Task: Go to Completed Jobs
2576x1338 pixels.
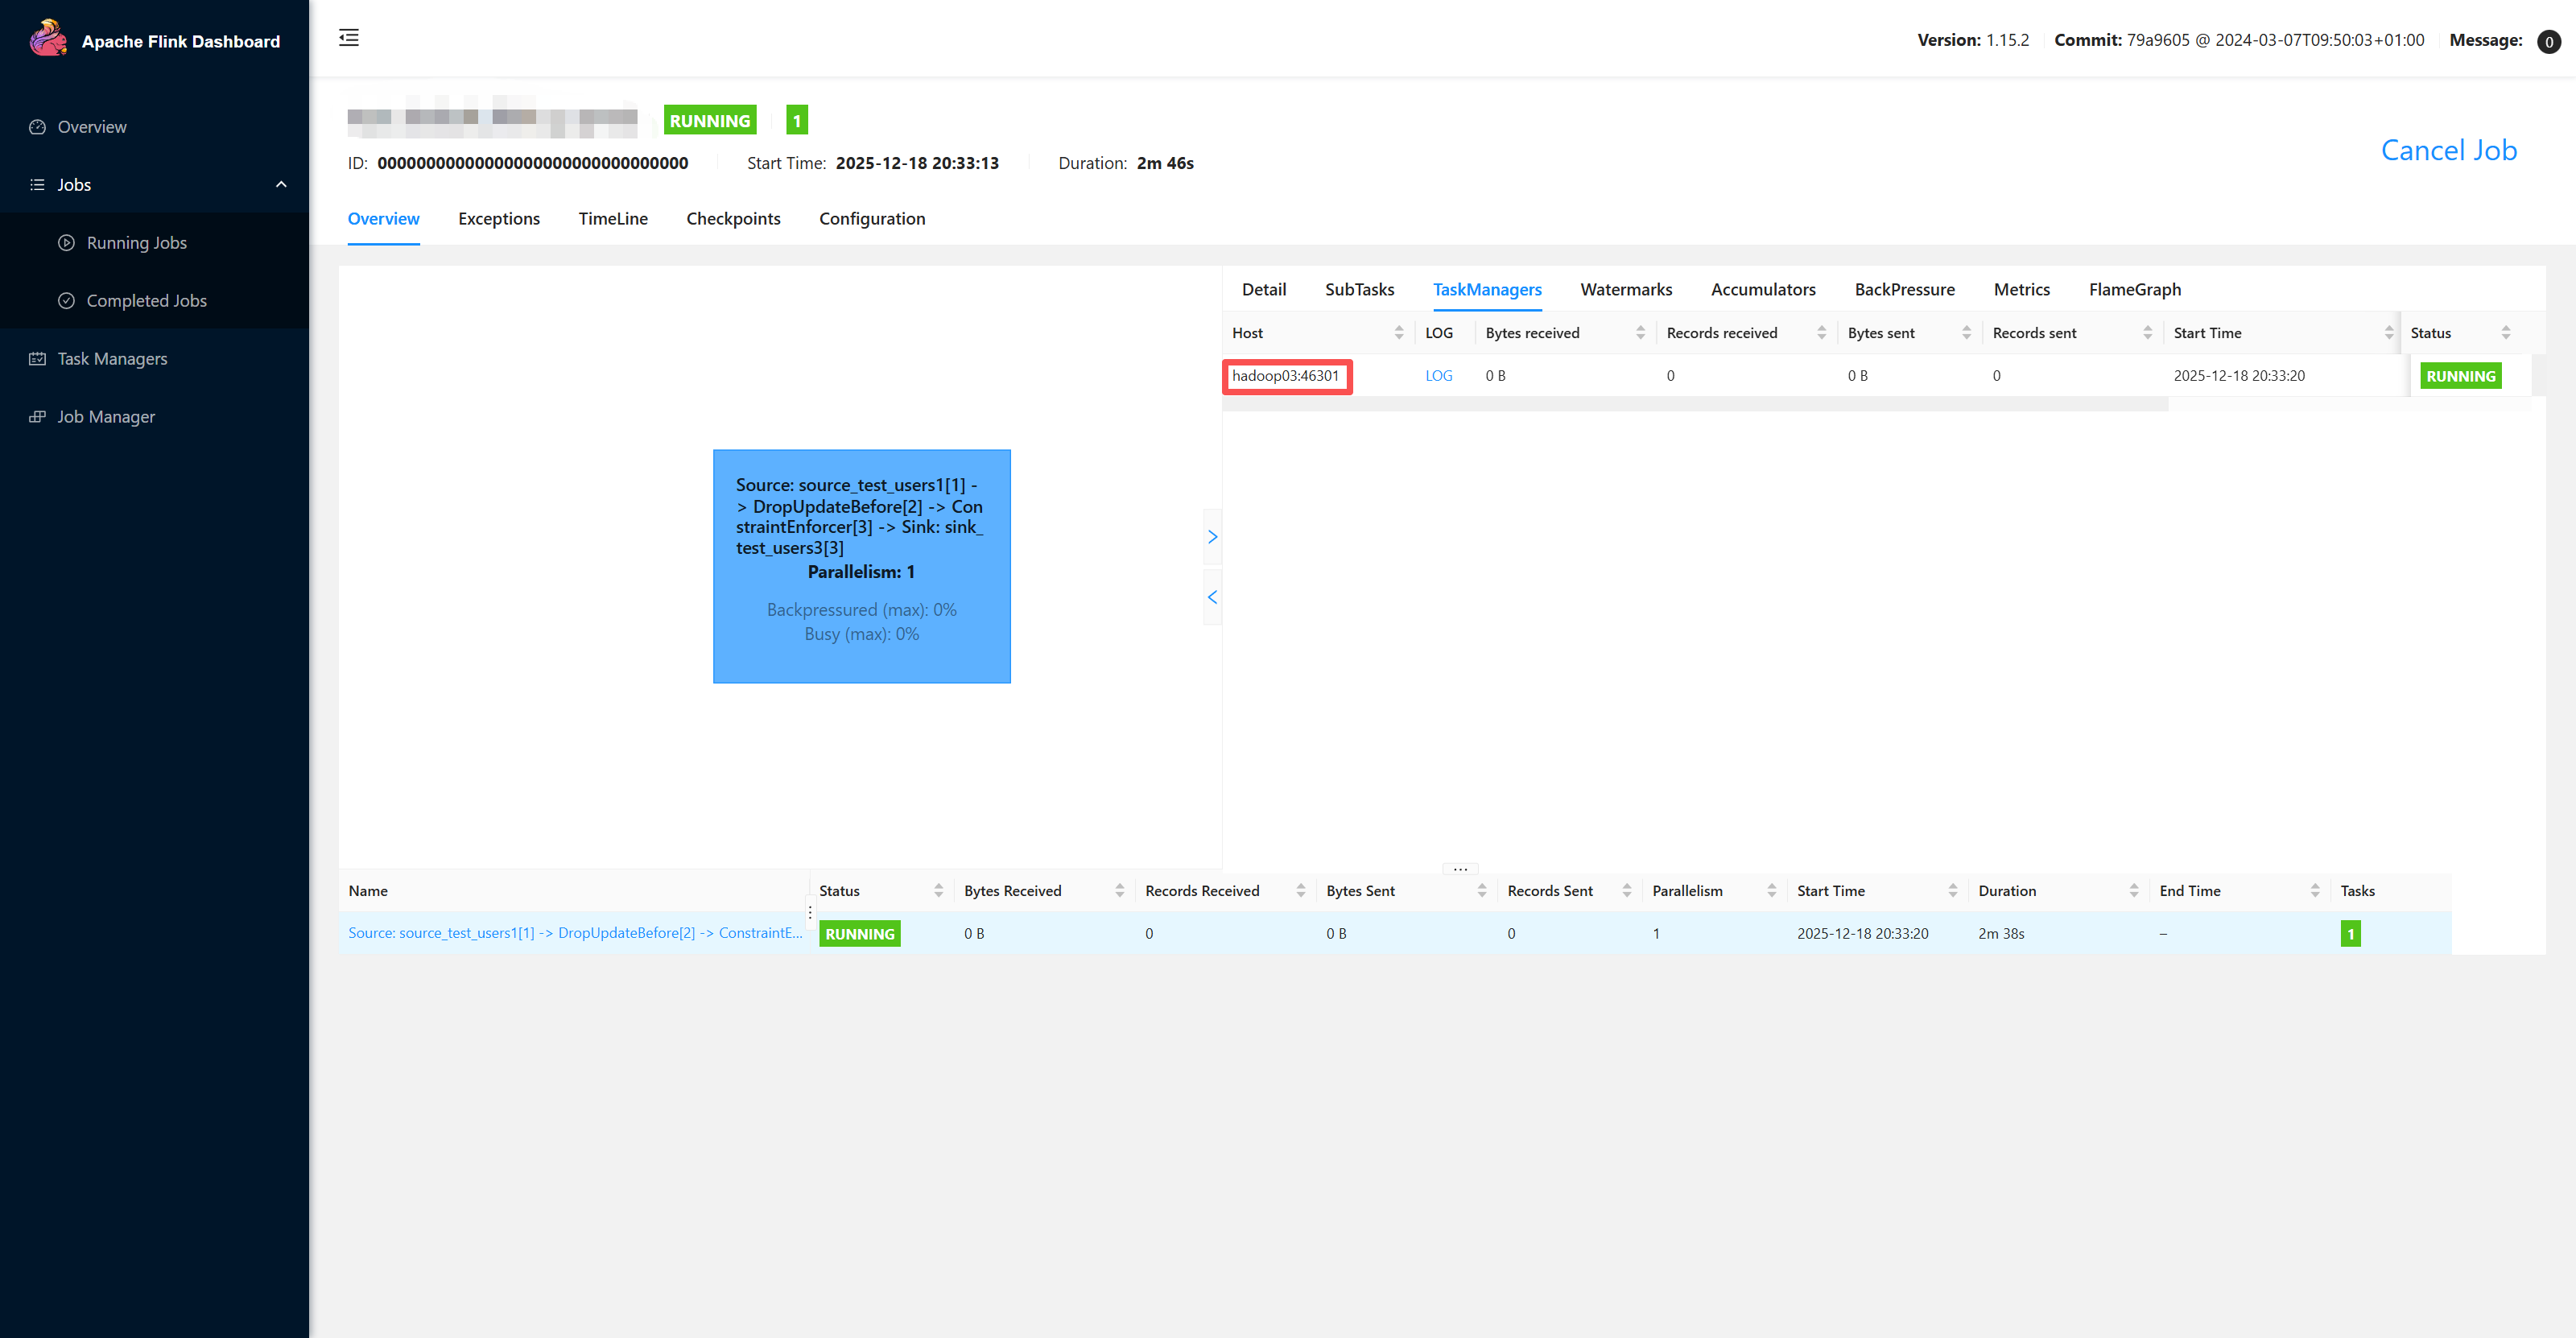Action: point(146,301)
